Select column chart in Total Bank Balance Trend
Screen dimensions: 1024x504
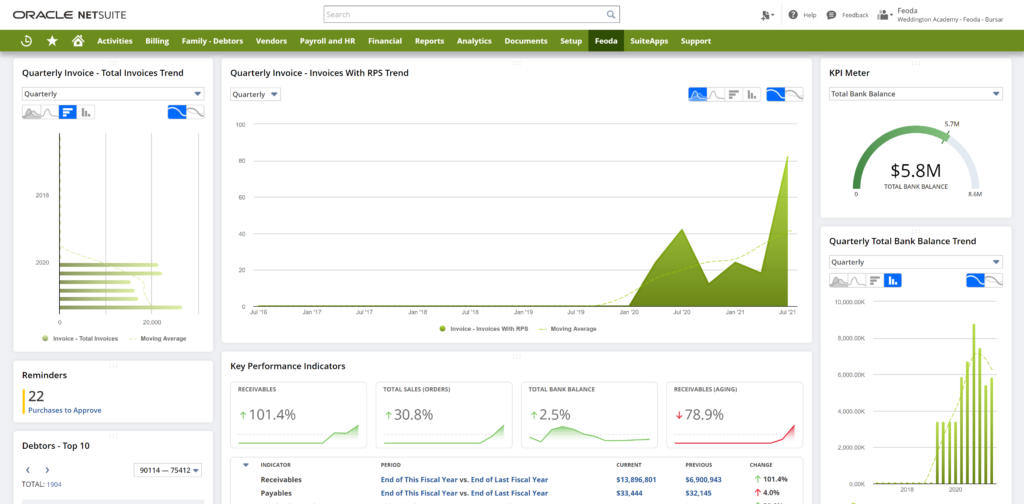893,281
